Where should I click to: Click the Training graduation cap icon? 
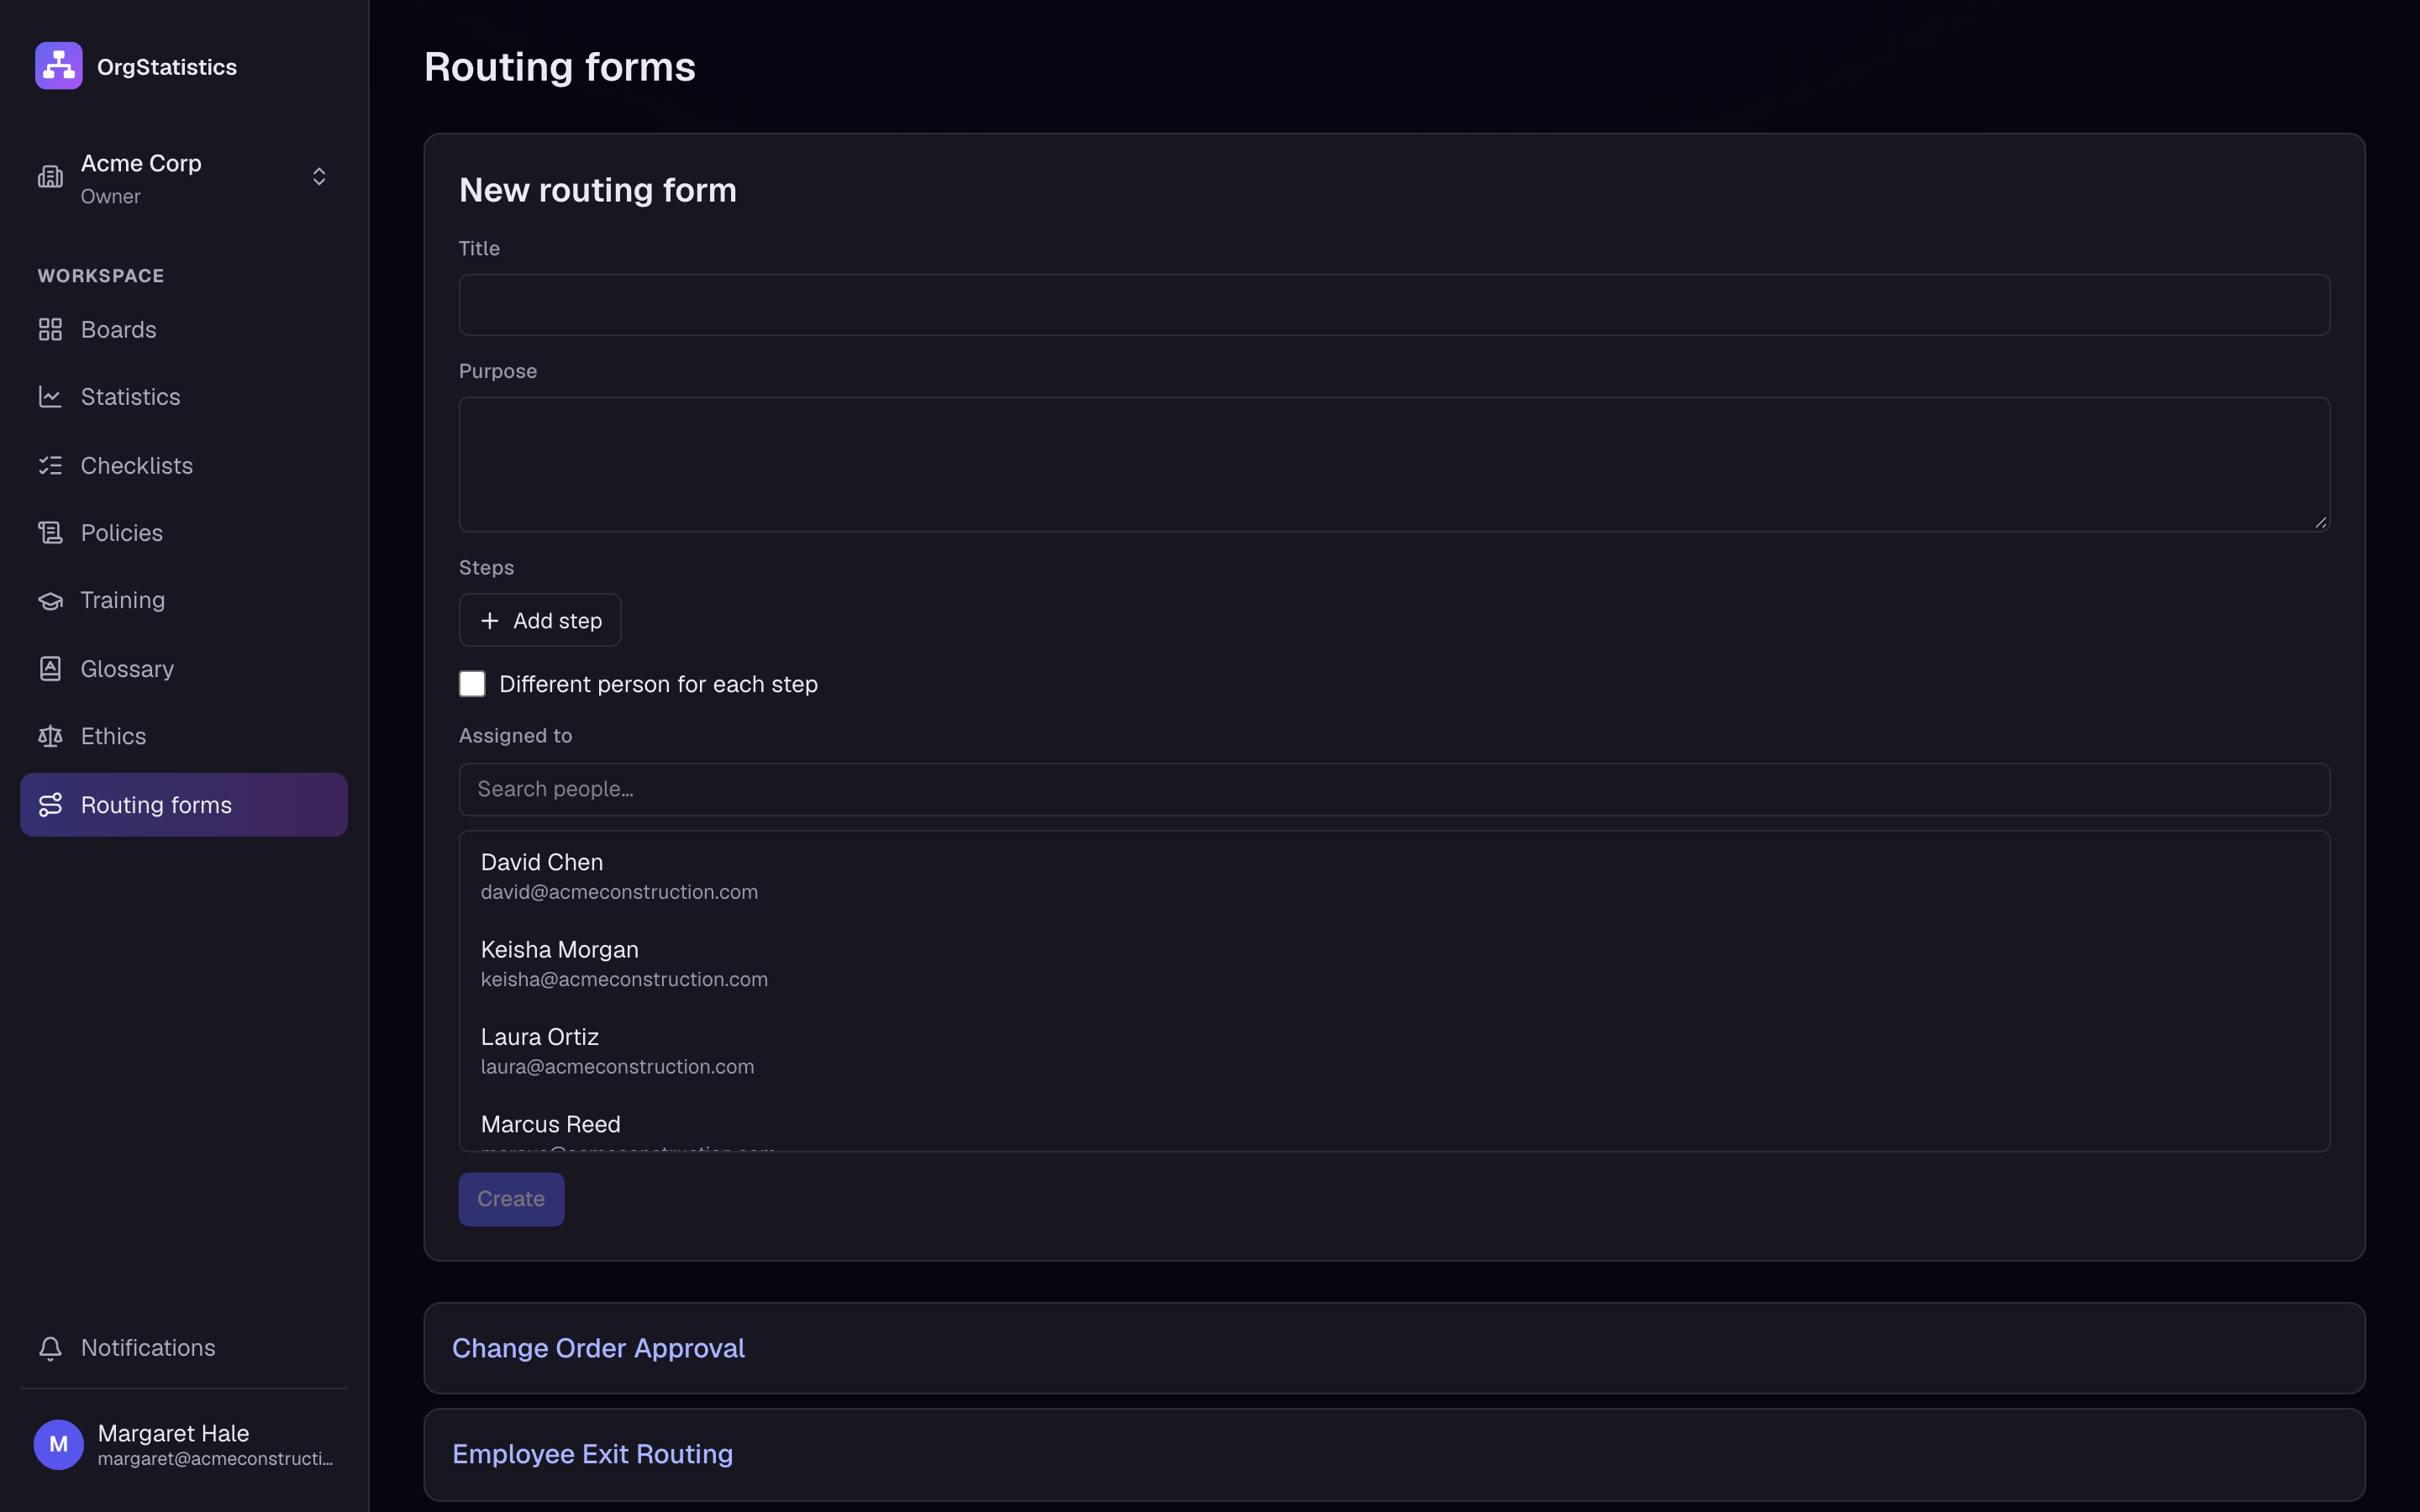coord(50,601)
